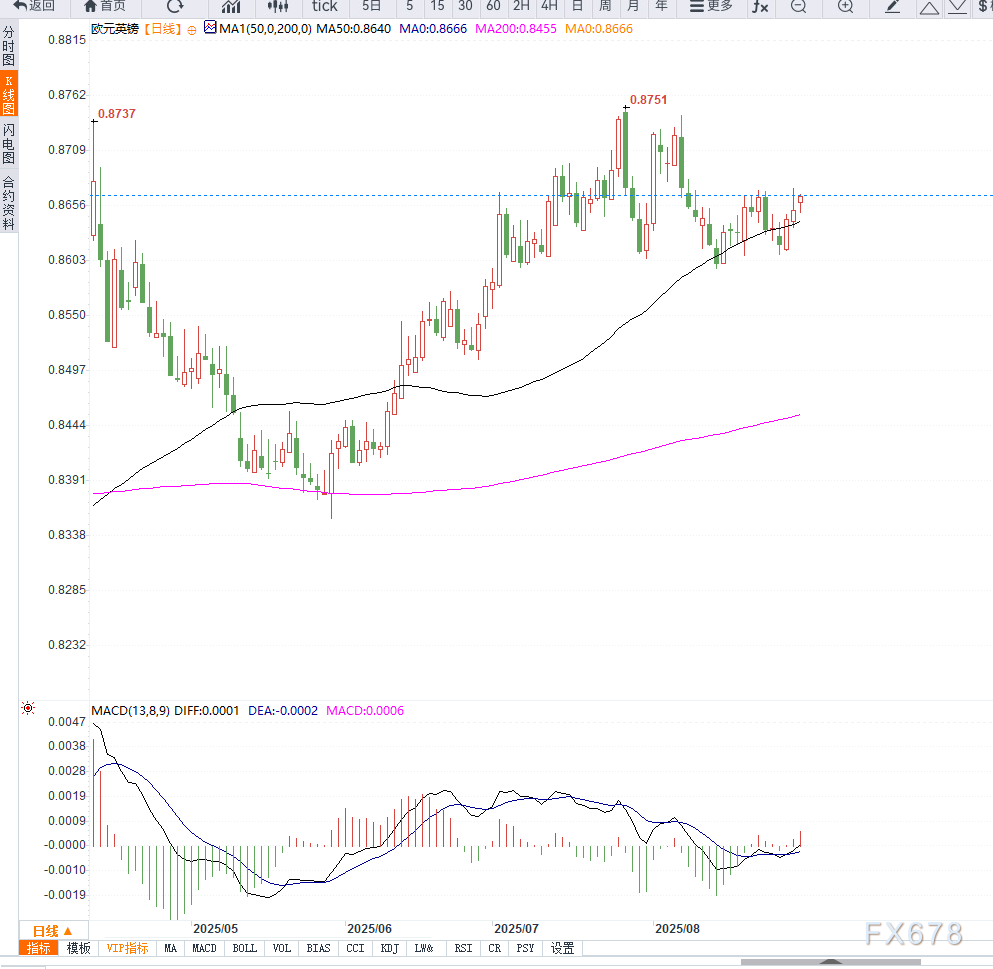Switch to 分时图 side tab
The width and height of the screenshot is (993, 969).
tap(9, 47)
